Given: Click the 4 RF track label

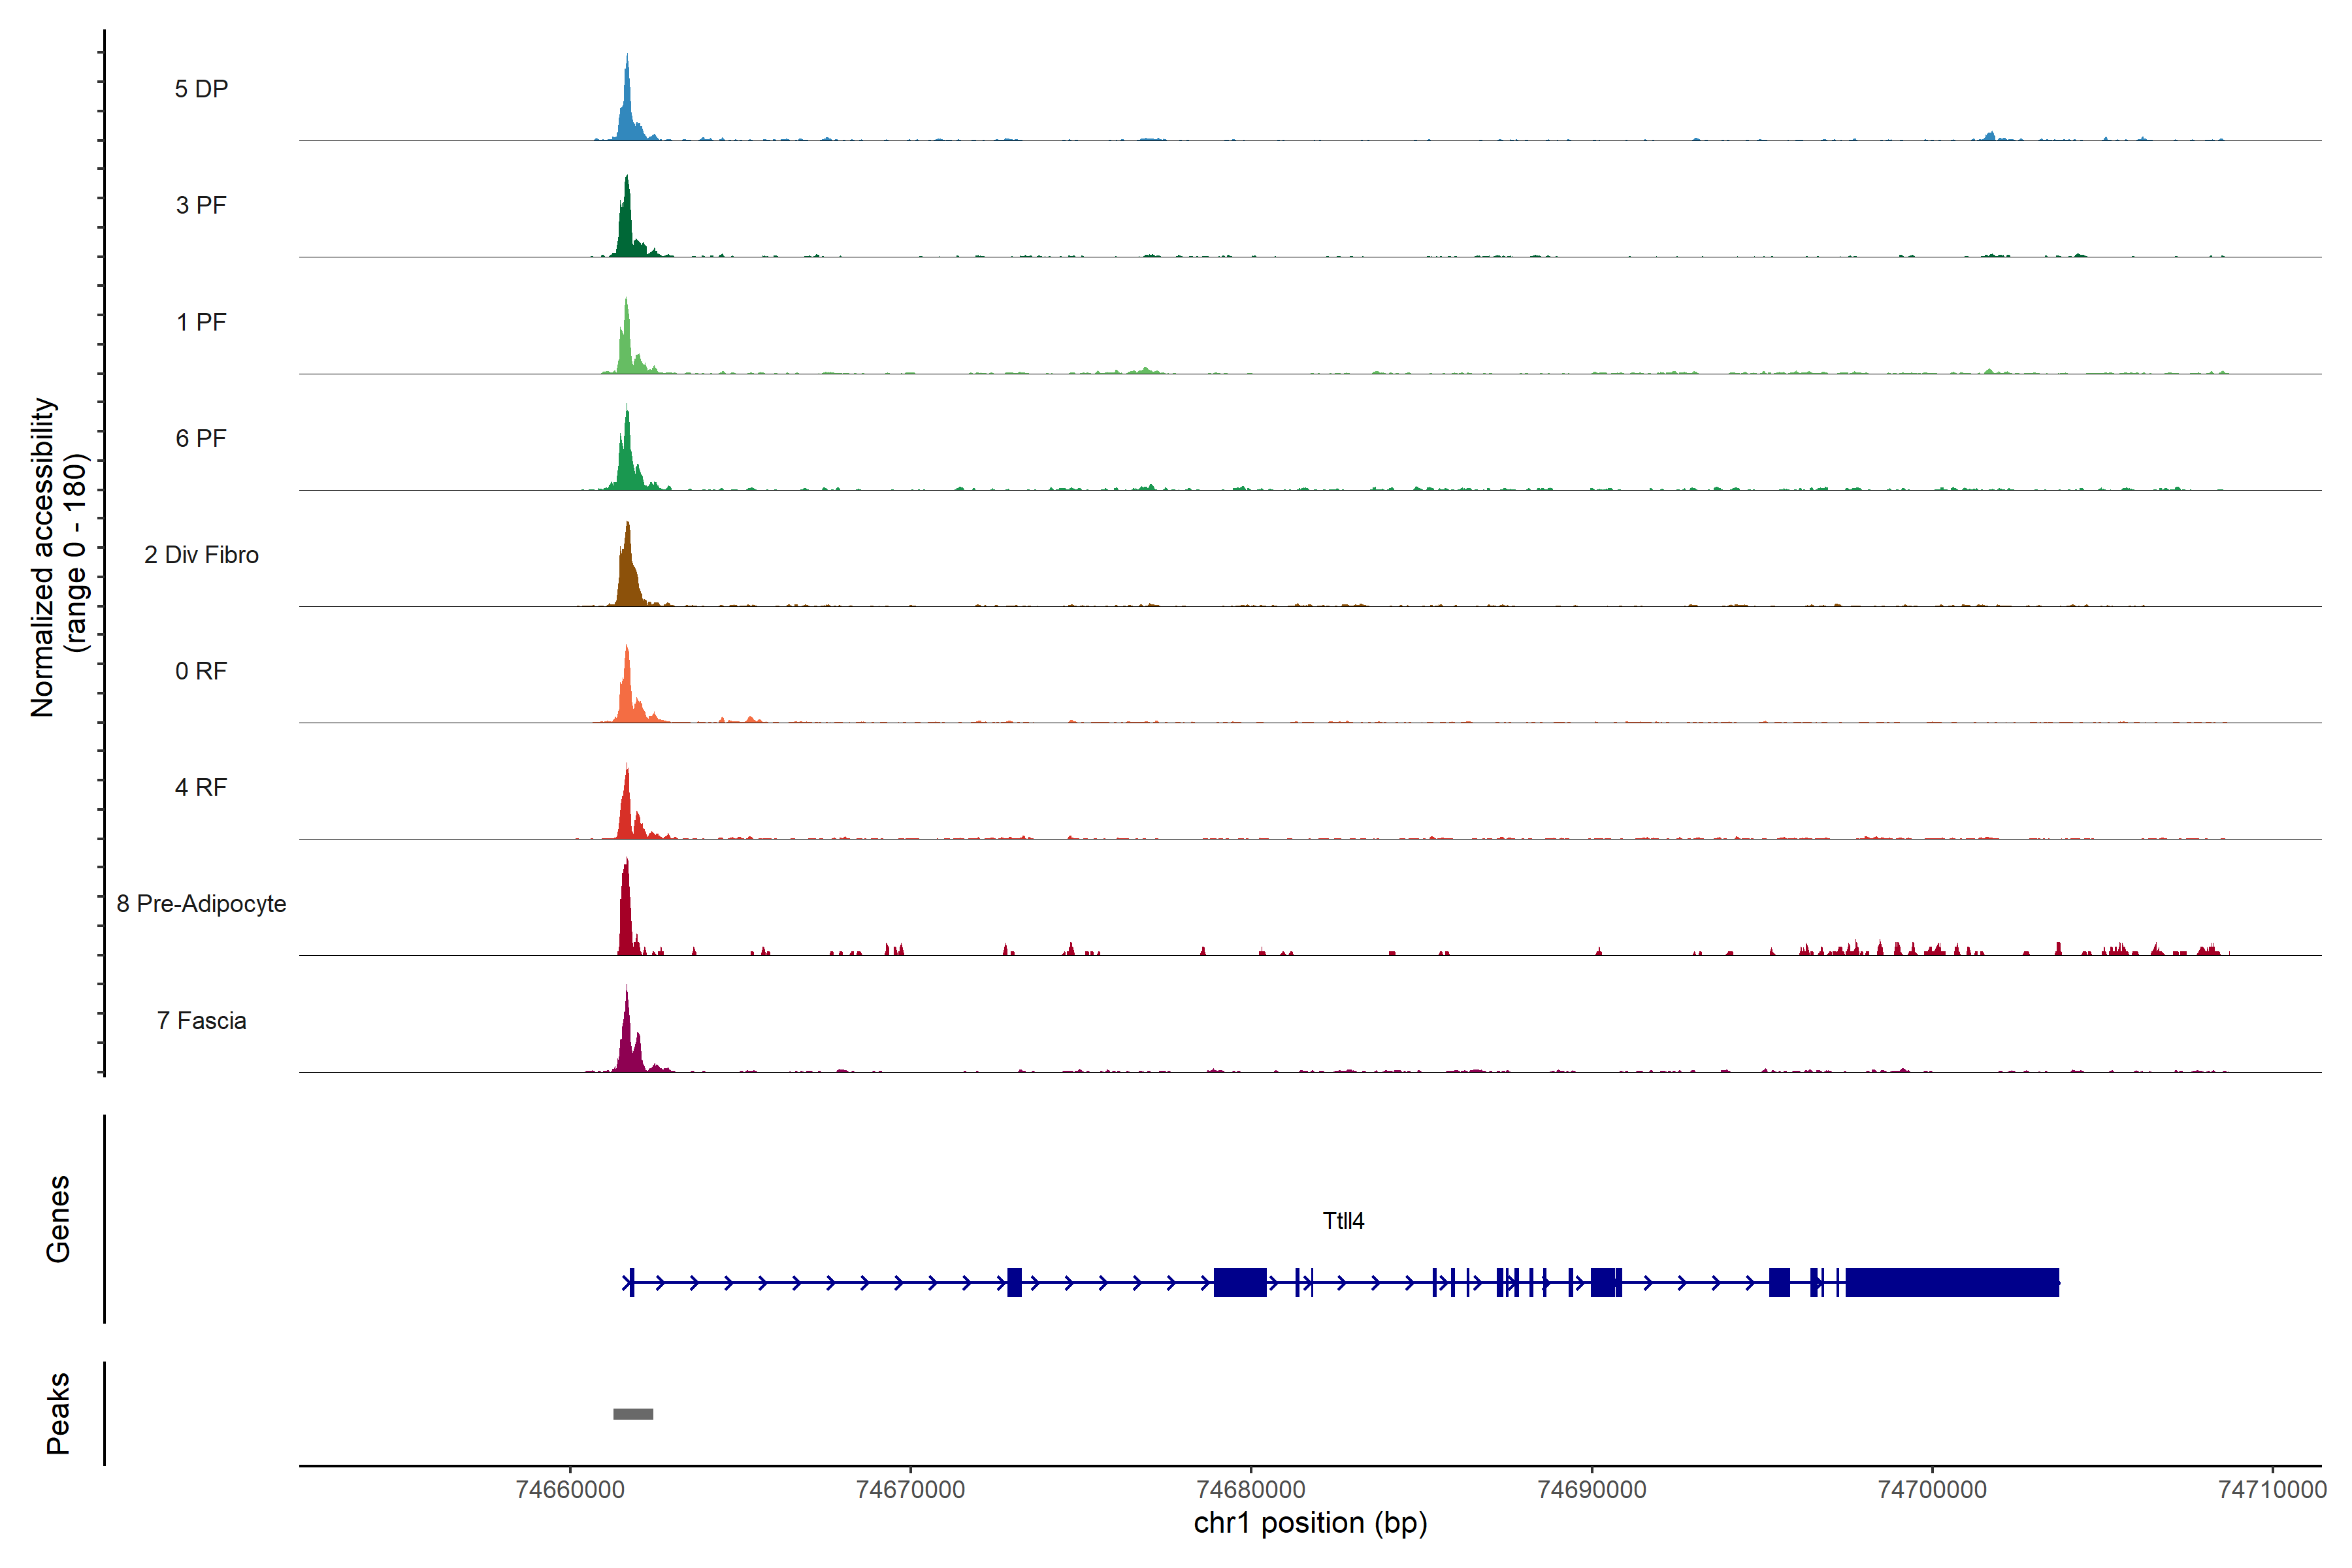Looking at the screenshot, I should (201, 787).
